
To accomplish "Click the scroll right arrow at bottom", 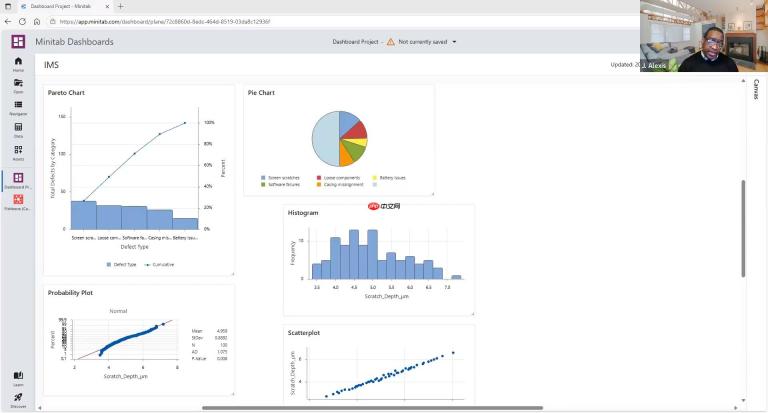I will click(x=735, y=408).
